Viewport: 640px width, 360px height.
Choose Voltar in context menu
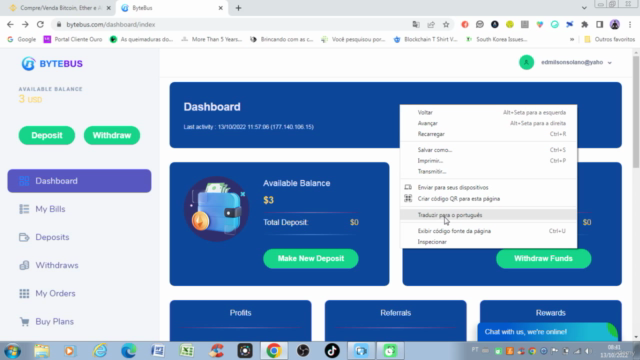(x=489, y=112)
